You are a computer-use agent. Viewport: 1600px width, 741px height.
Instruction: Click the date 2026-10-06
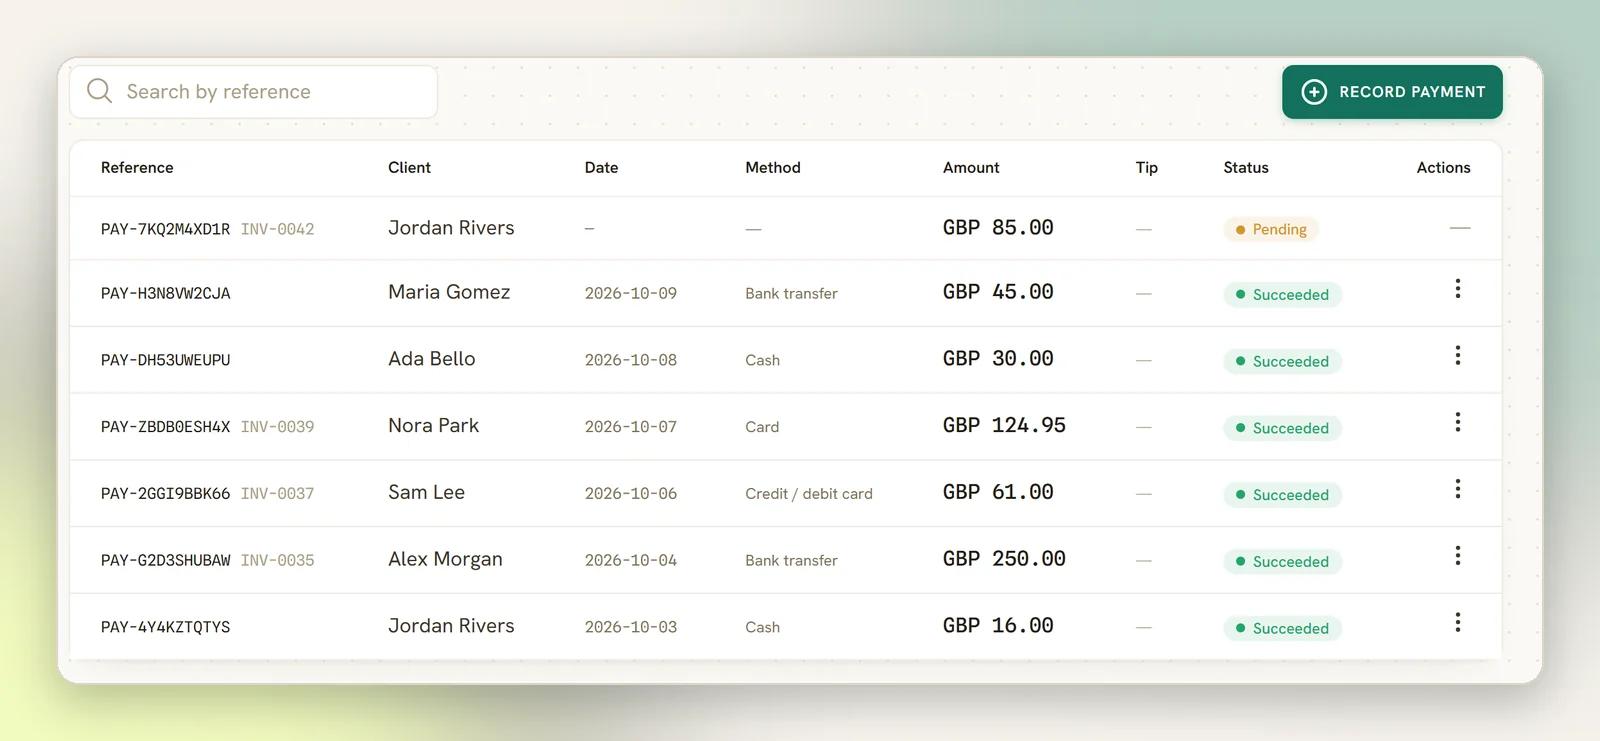pos(631,494)
